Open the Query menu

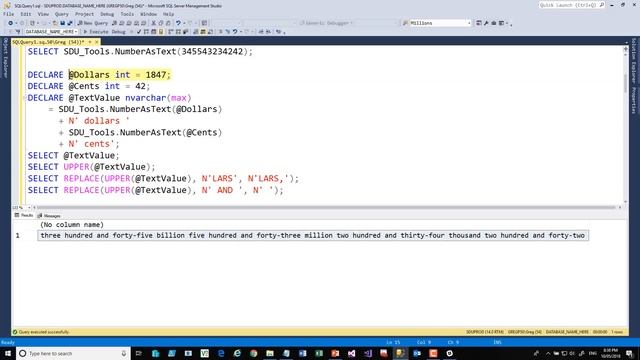click(x=62, y=14)
